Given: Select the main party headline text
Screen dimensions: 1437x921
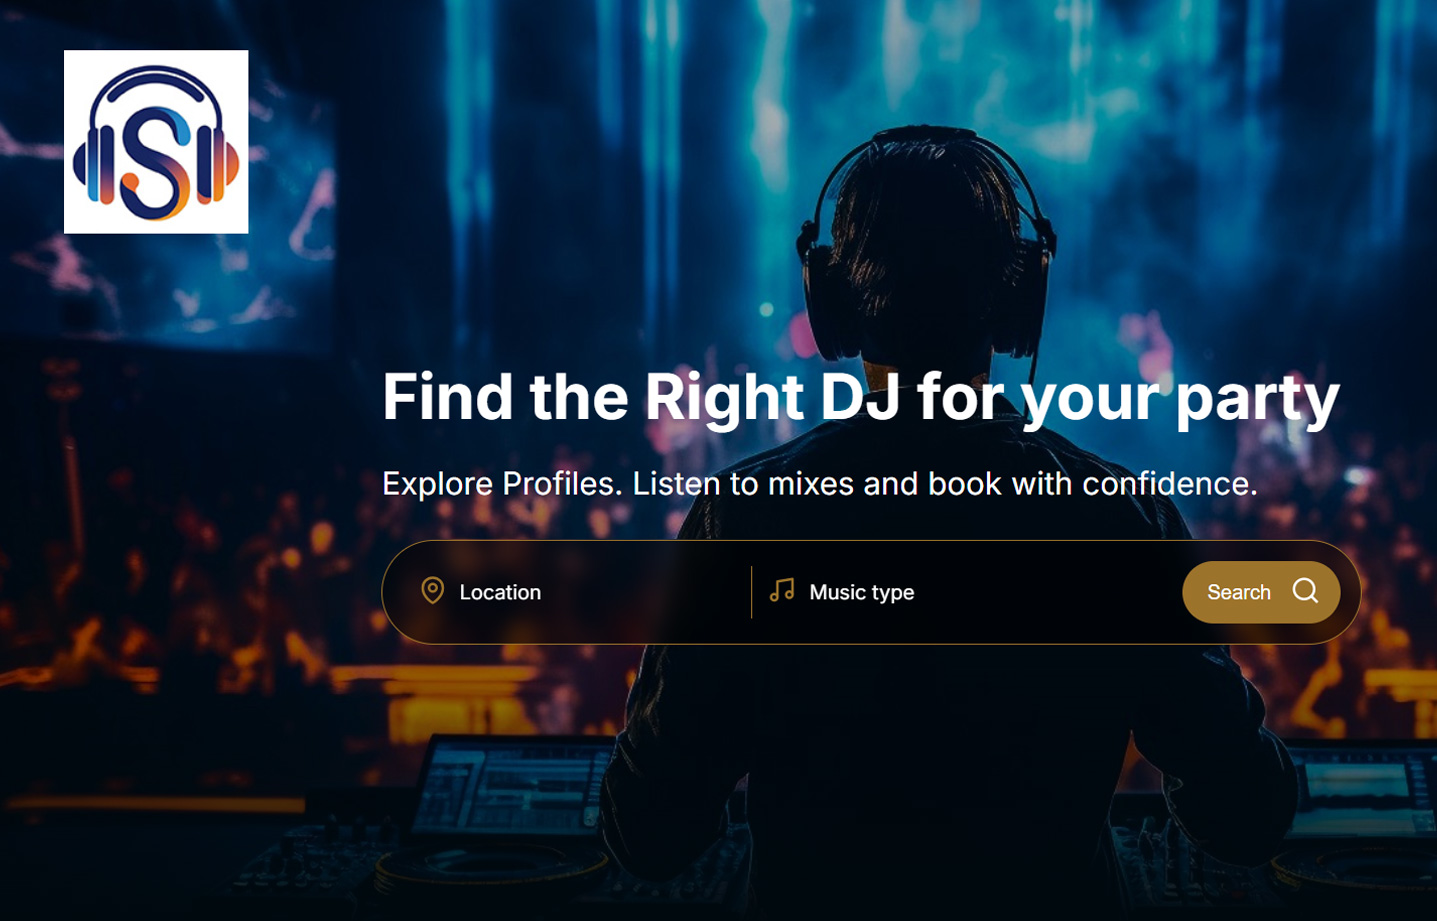Looking at the screenshot, I should (x=860, y=397).
